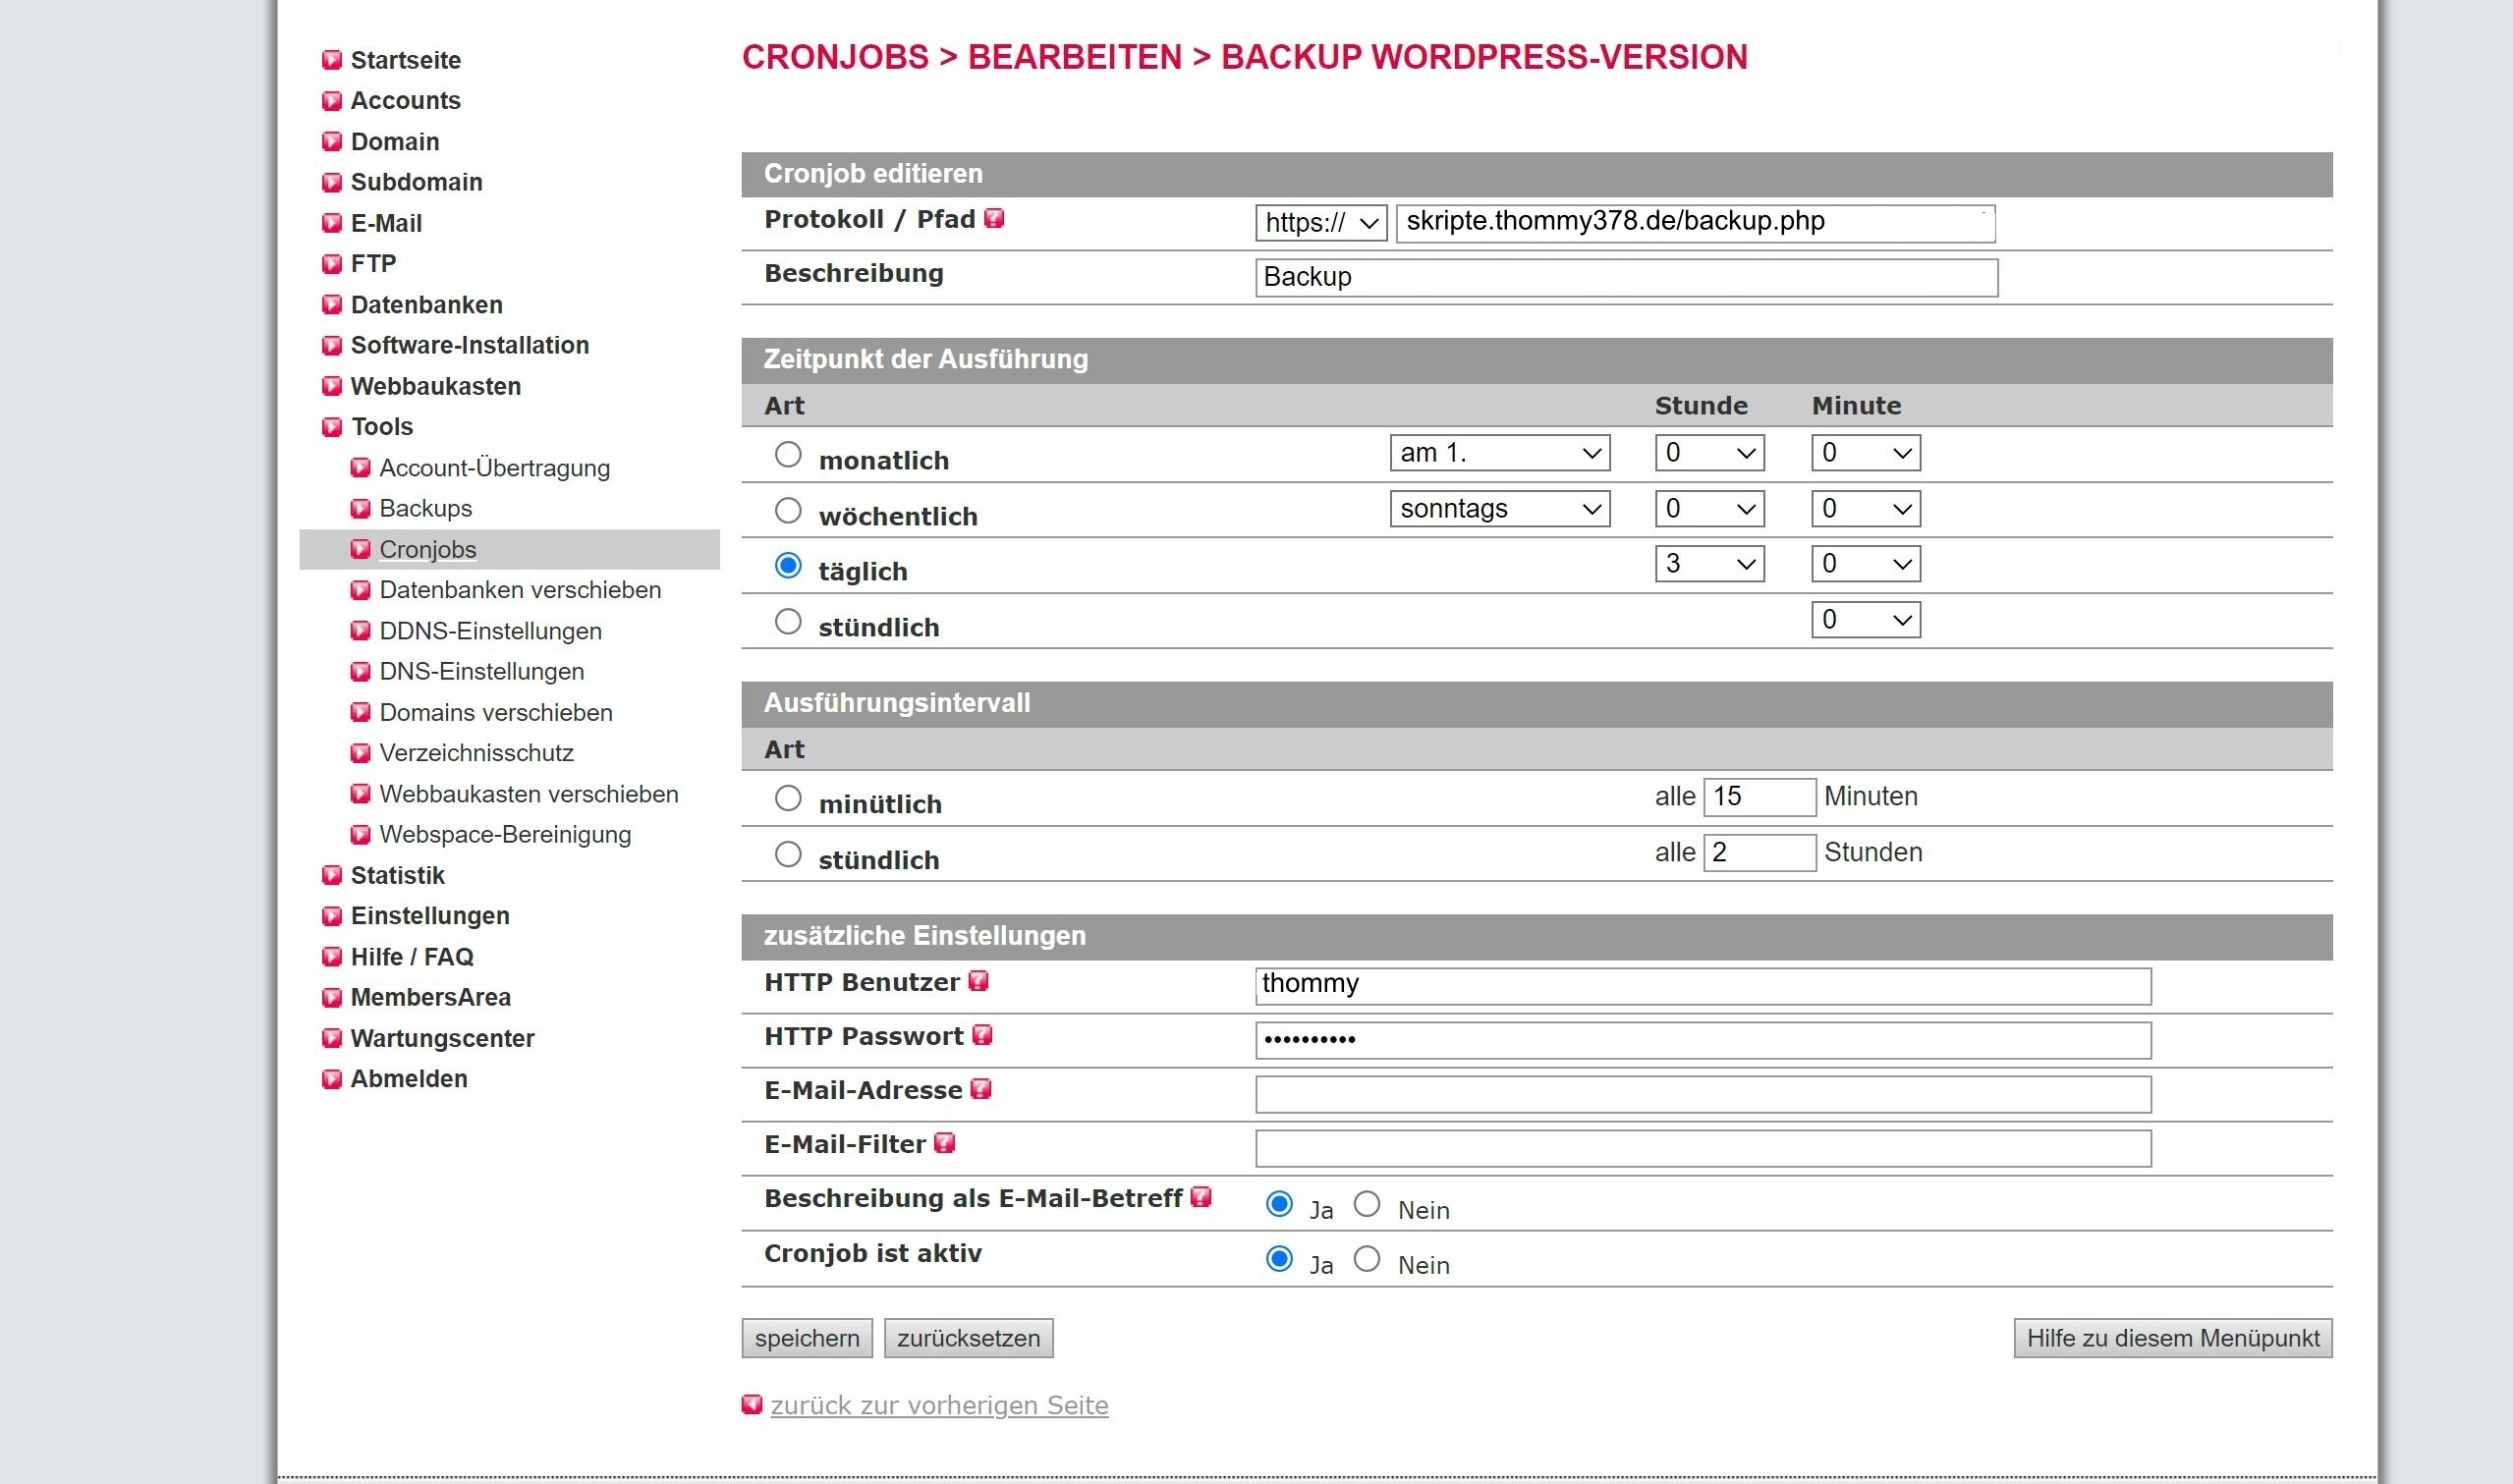2513x1484 pixels.
Task: Click the empty E-Mail-Adresse input field
Action: coord(1703,1094)
